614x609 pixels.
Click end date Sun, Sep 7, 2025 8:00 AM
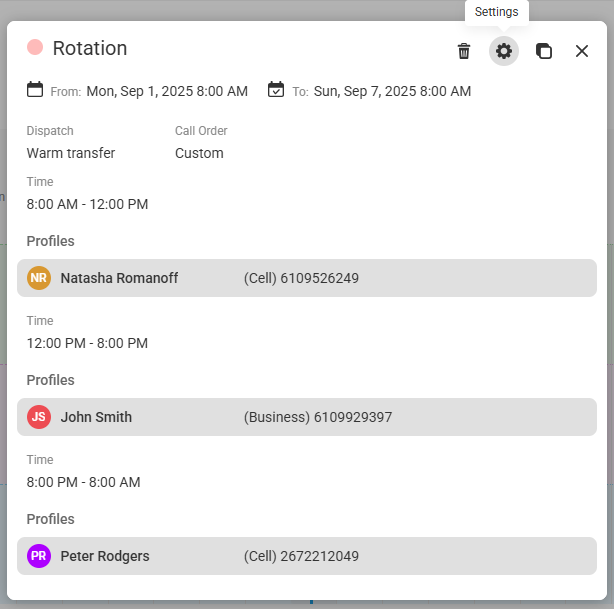point(392,91)
